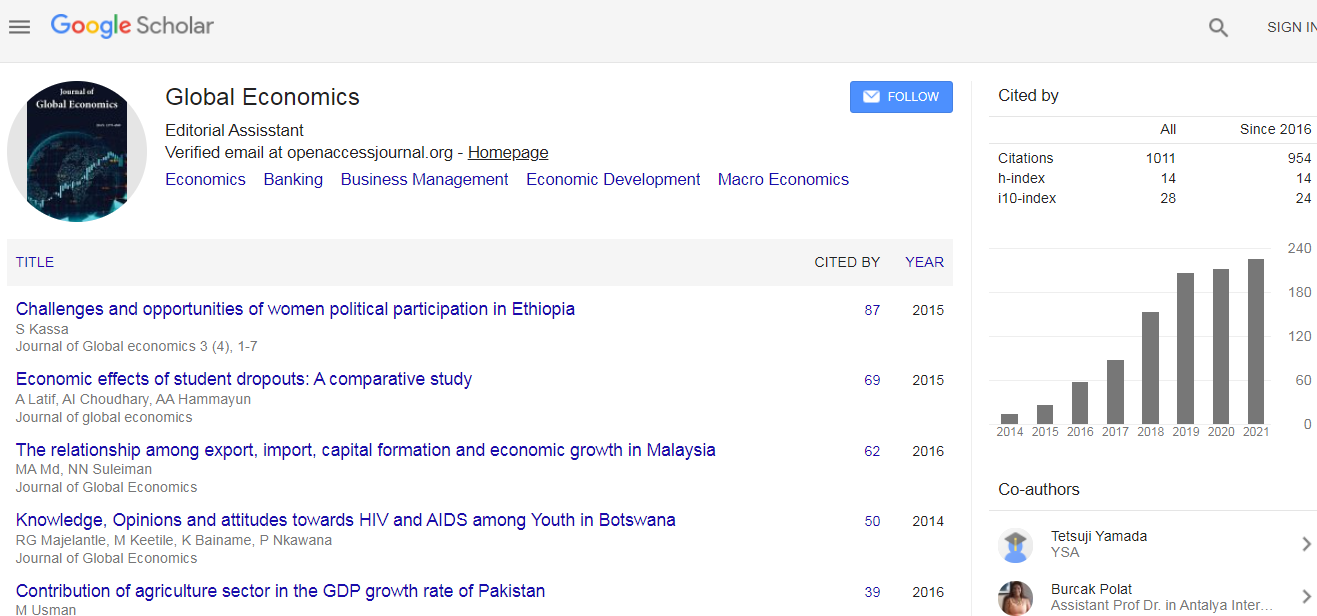This screenshot has height=616, width=1317.
Task: Select the Macro Economics interest tag
Action: 783,180
